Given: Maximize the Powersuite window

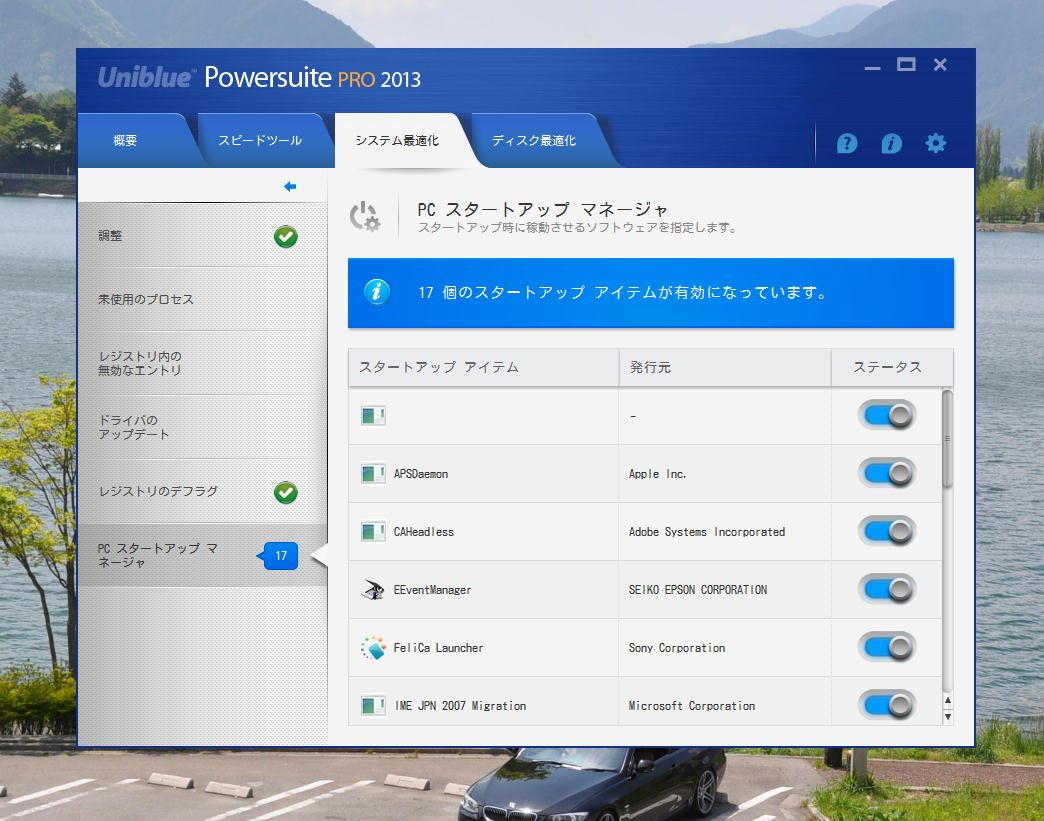Looking at the screenshot, I should (x=906, y=65).
